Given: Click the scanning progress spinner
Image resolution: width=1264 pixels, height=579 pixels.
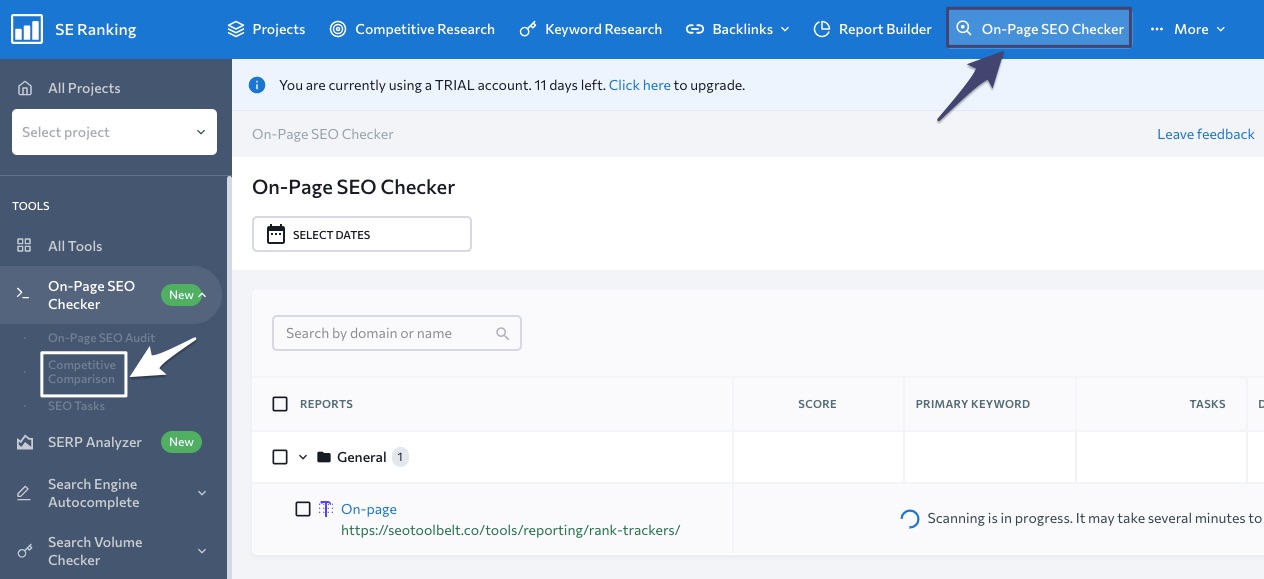Looking at the screenshot, I should (910, 518).
